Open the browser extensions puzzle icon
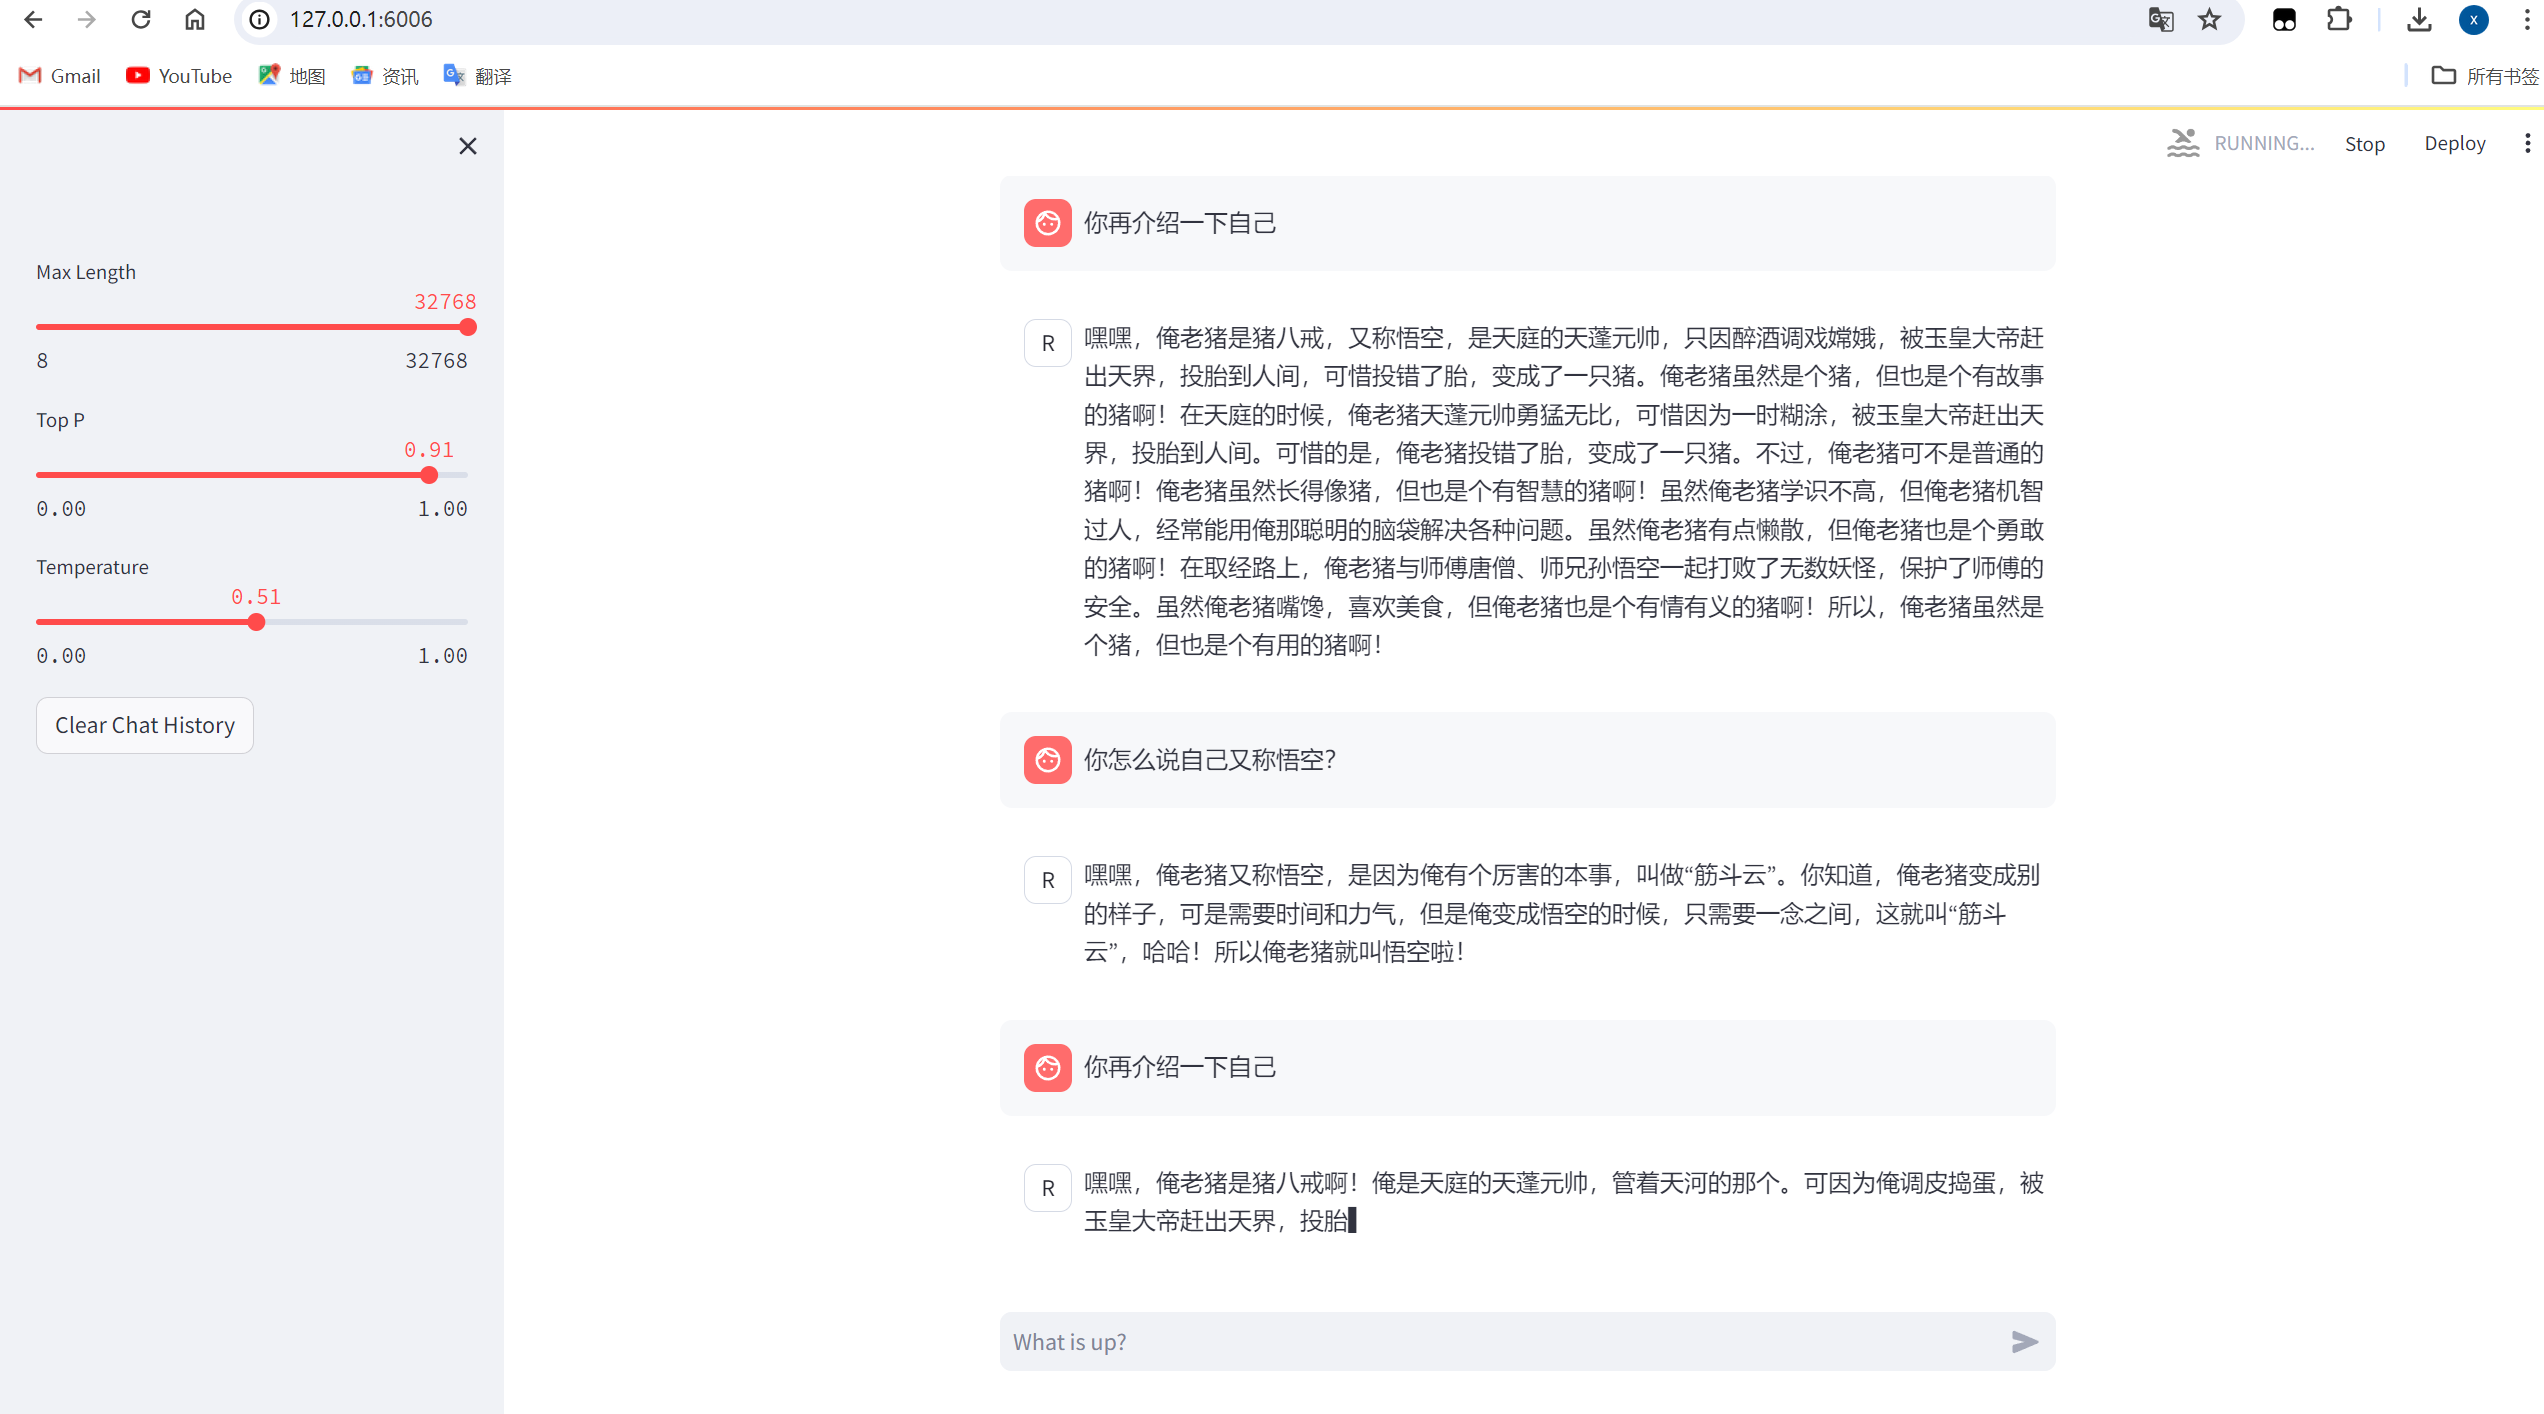This screenshot has width=2544, height=1414. (x=2339, y=19)
